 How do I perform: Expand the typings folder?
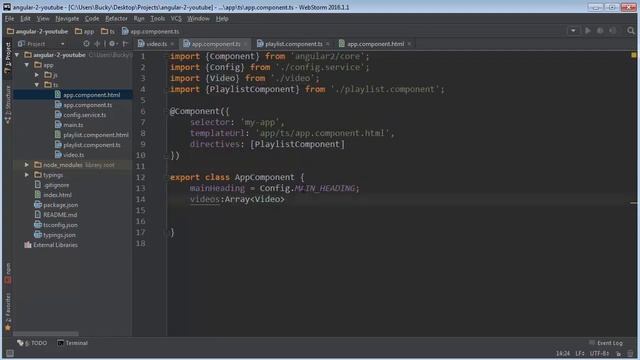point(27,175)
